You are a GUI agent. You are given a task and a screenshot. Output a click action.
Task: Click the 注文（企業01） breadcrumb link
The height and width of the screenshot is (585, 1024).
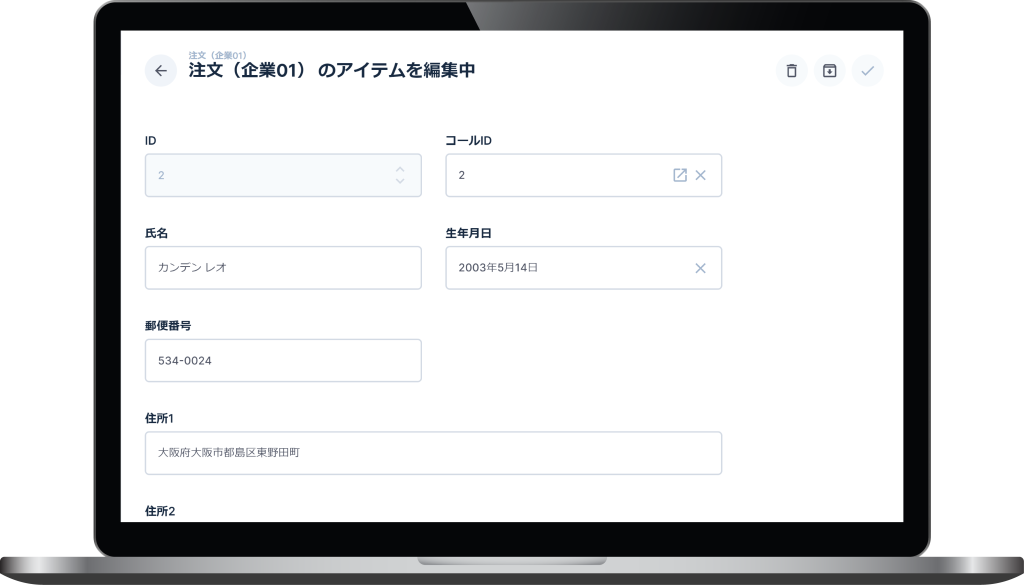pos(217,55)
